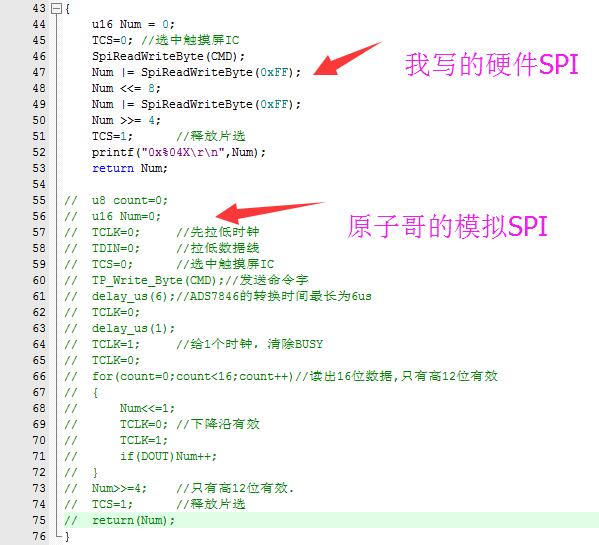Click commented 'TCS=0;' on line 59

coord(112,265)
